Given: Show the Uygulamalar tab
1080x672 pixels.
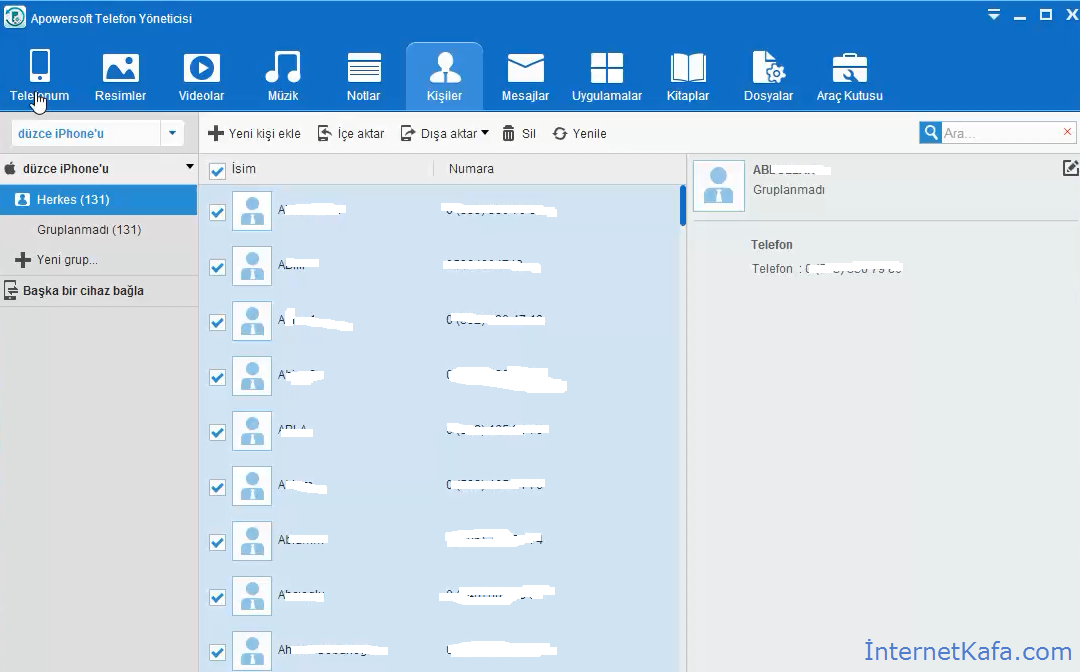Looking at the screenshot, I should click(x=607, y=76).
